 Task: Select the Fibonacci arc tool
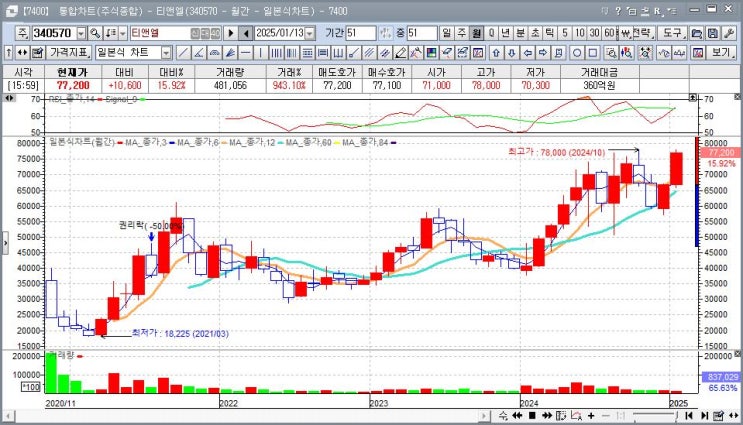point(214,53)
